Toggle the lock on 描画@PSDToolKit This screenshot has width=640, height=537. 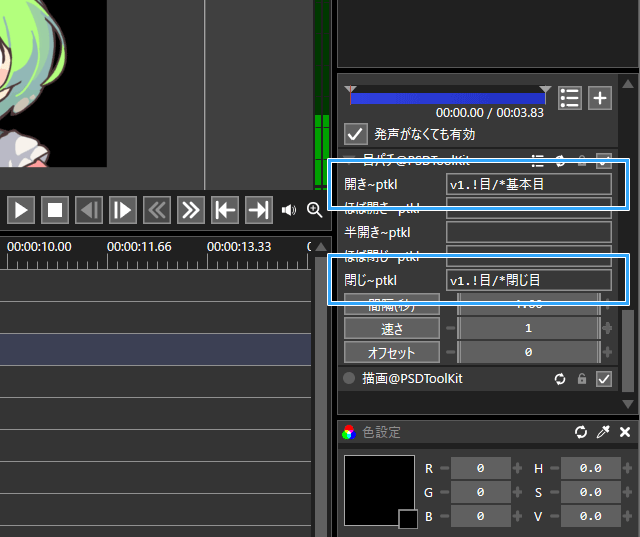point(582,379)
